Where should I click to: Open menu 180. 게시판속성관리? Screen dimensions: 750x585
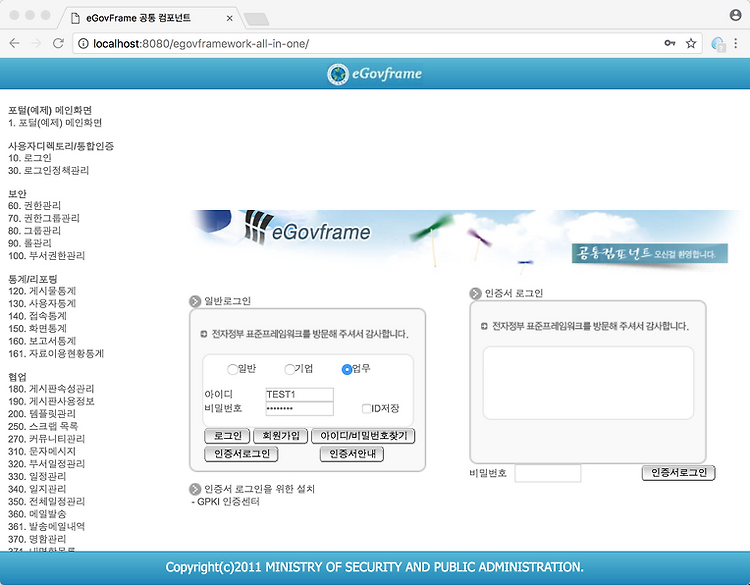click(x=51, y=389)
